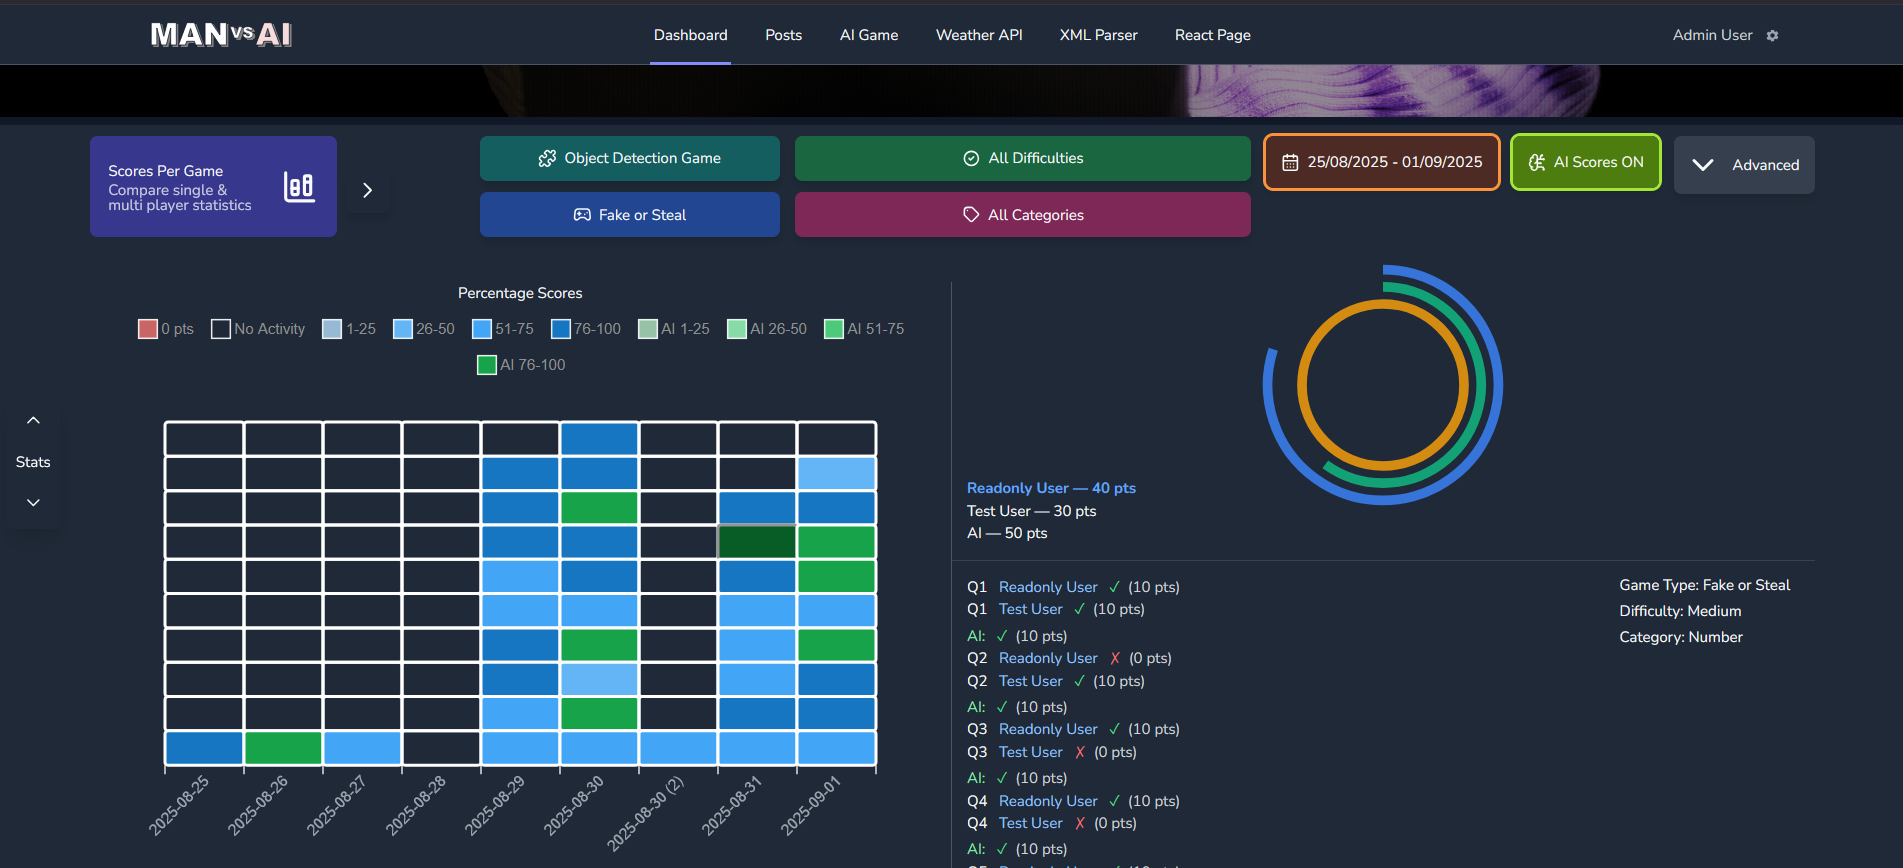This screenshot has height=868, width=1903.
Task: Toggle the Fake or Steal game filter
Action: pos(630,215)
